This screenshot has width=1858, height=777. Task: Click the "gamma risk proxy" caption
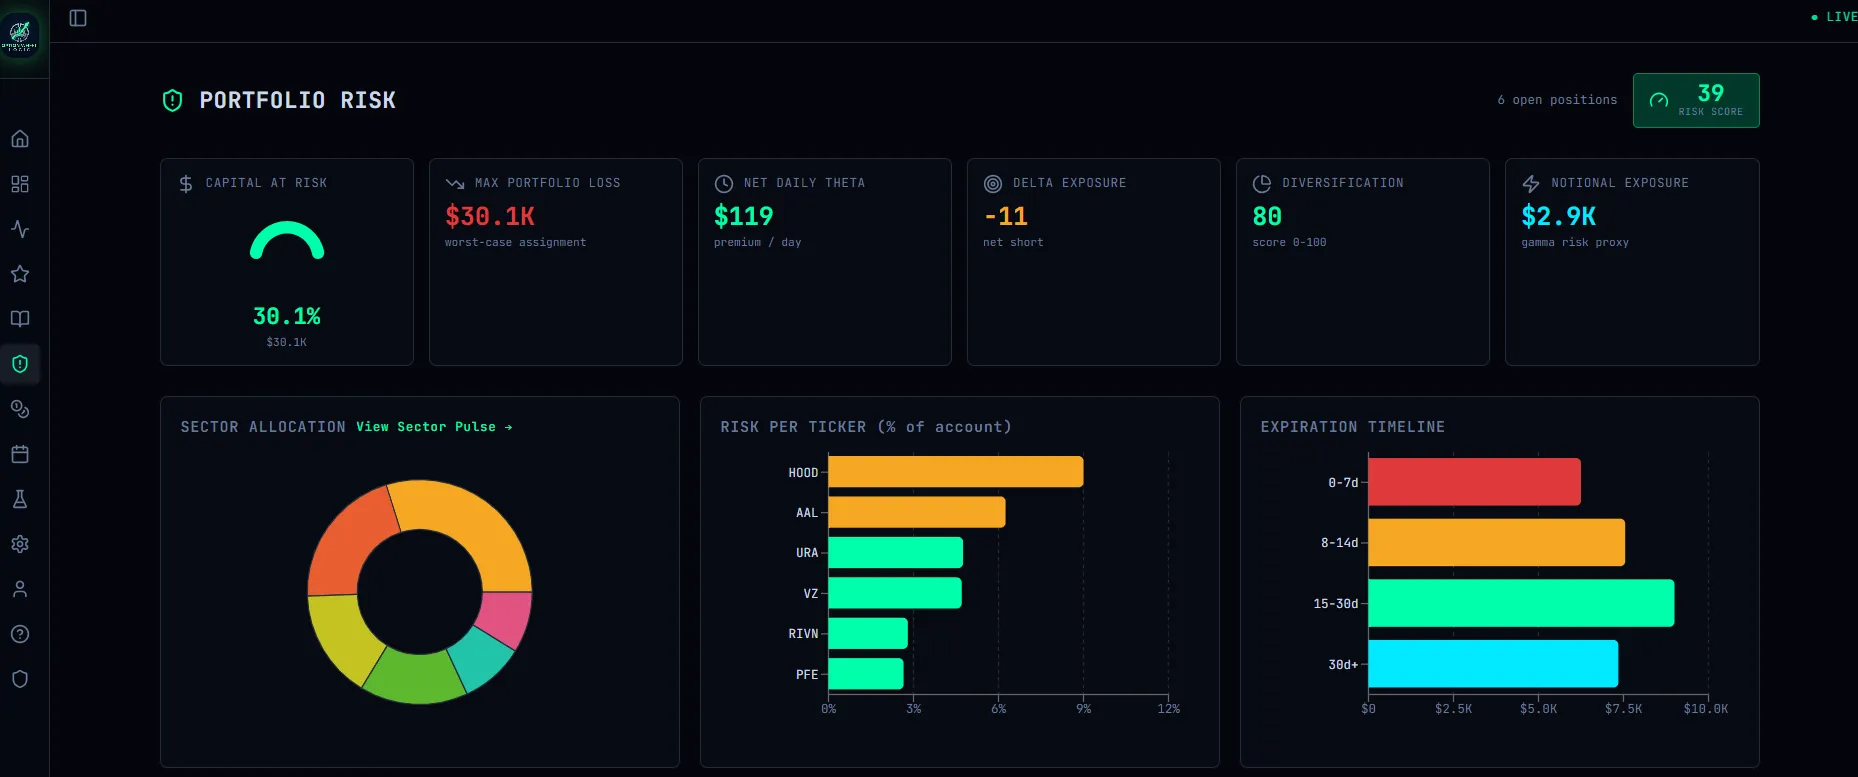click(1575, 243)
